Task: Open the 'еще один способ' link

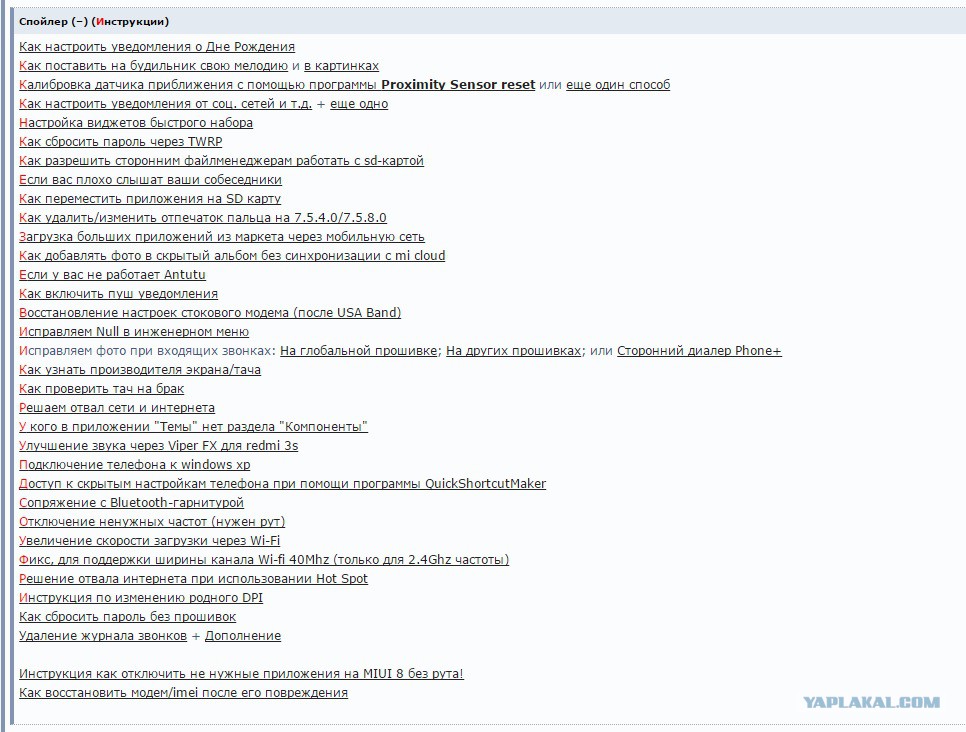Action: [618, 85]
